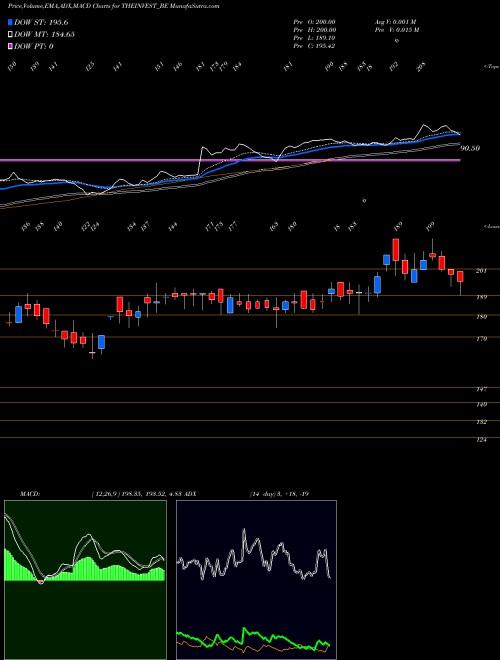Click the 'Pre C: 195.42' value
Image resolution: width=500 pixels, height=660 pixels.
[x=314, y=46]
